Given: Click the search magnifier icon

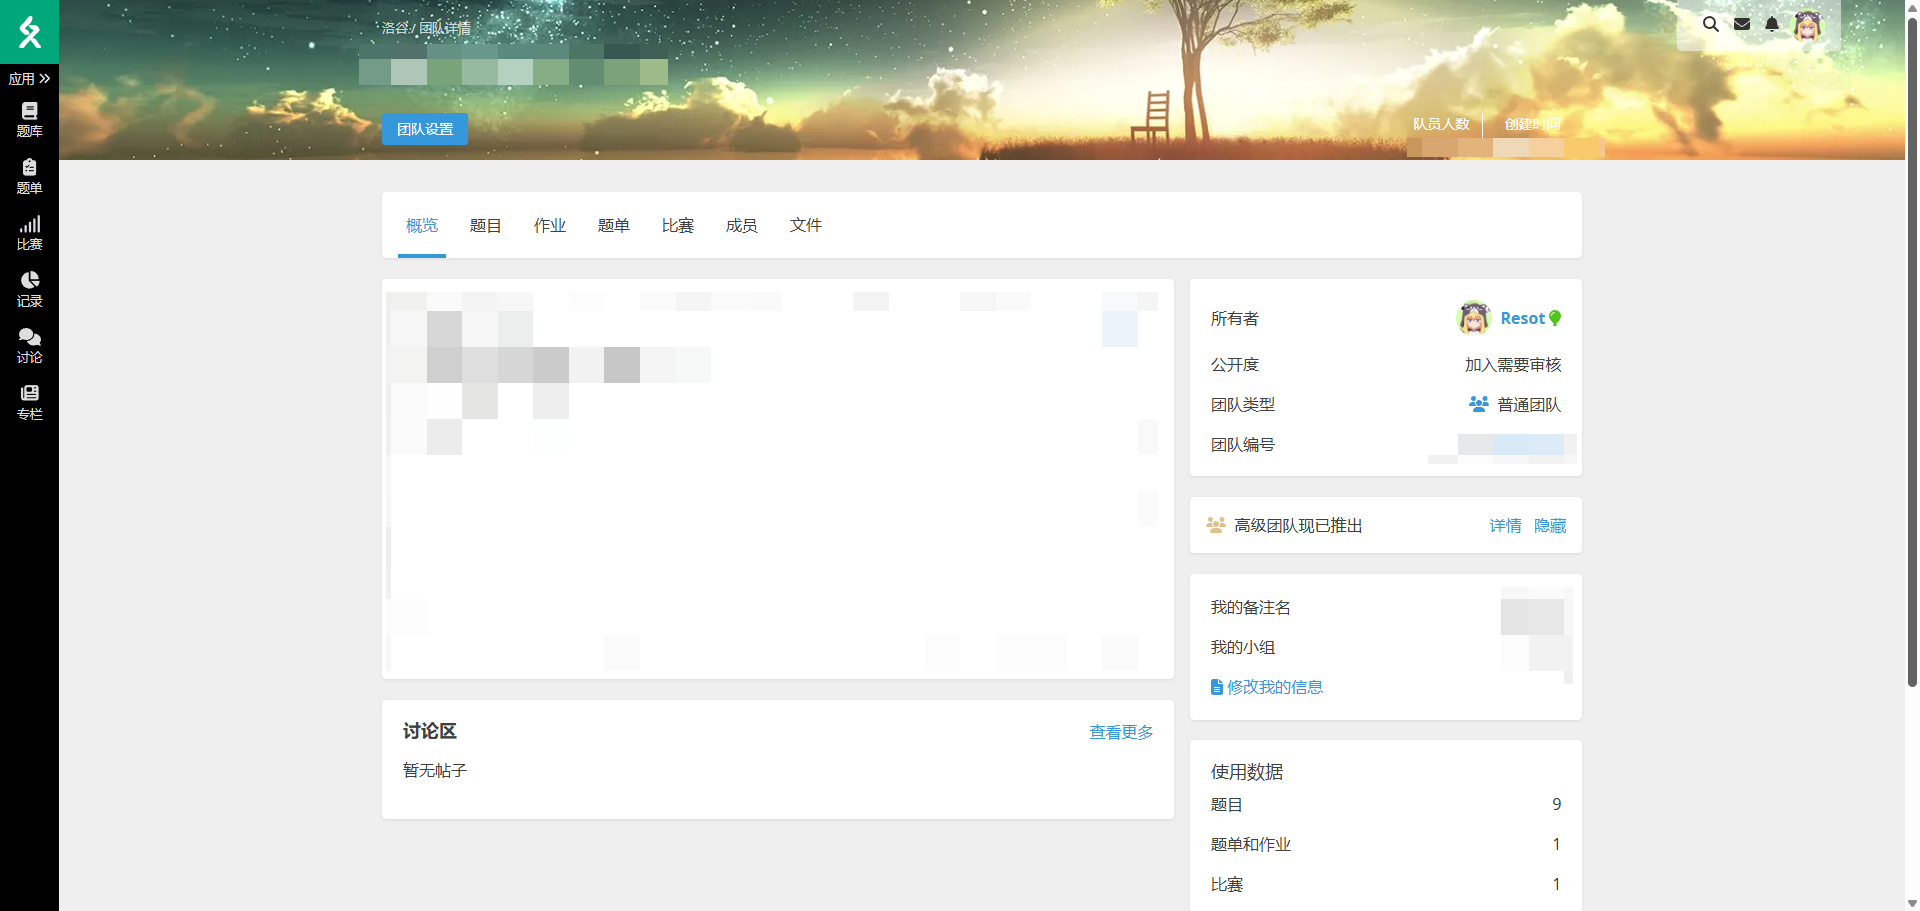Looking at the screenshot, I should click(x=1711, y=23).
